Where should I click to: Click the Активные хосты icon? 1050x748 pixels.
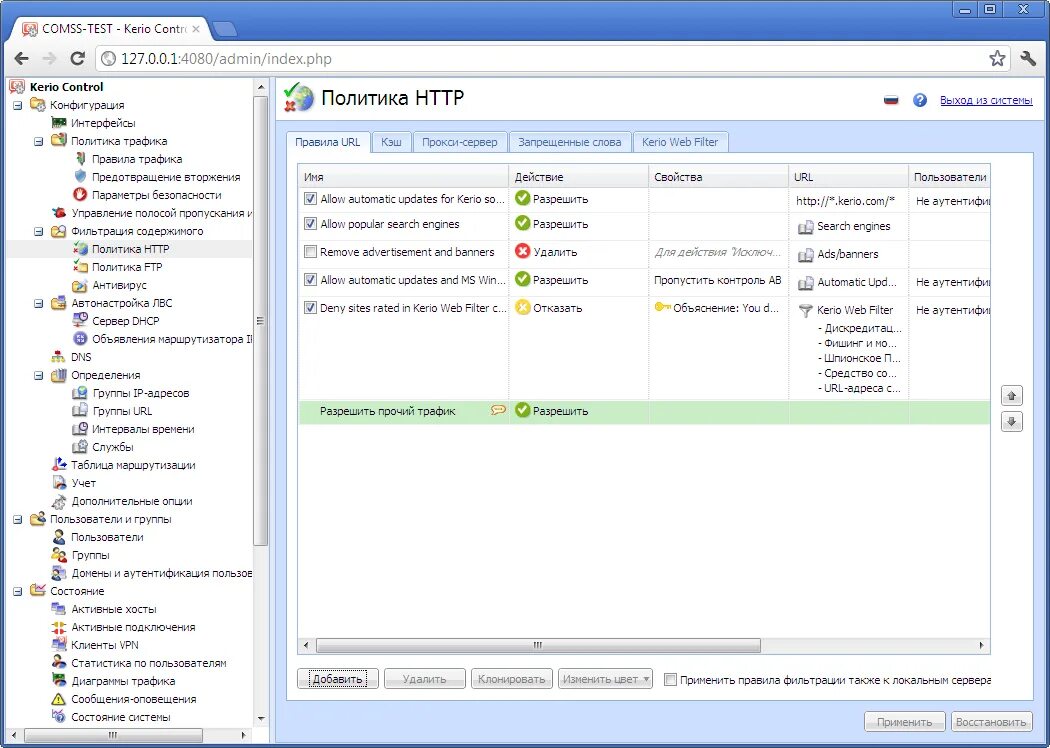(x=60, y=609)
